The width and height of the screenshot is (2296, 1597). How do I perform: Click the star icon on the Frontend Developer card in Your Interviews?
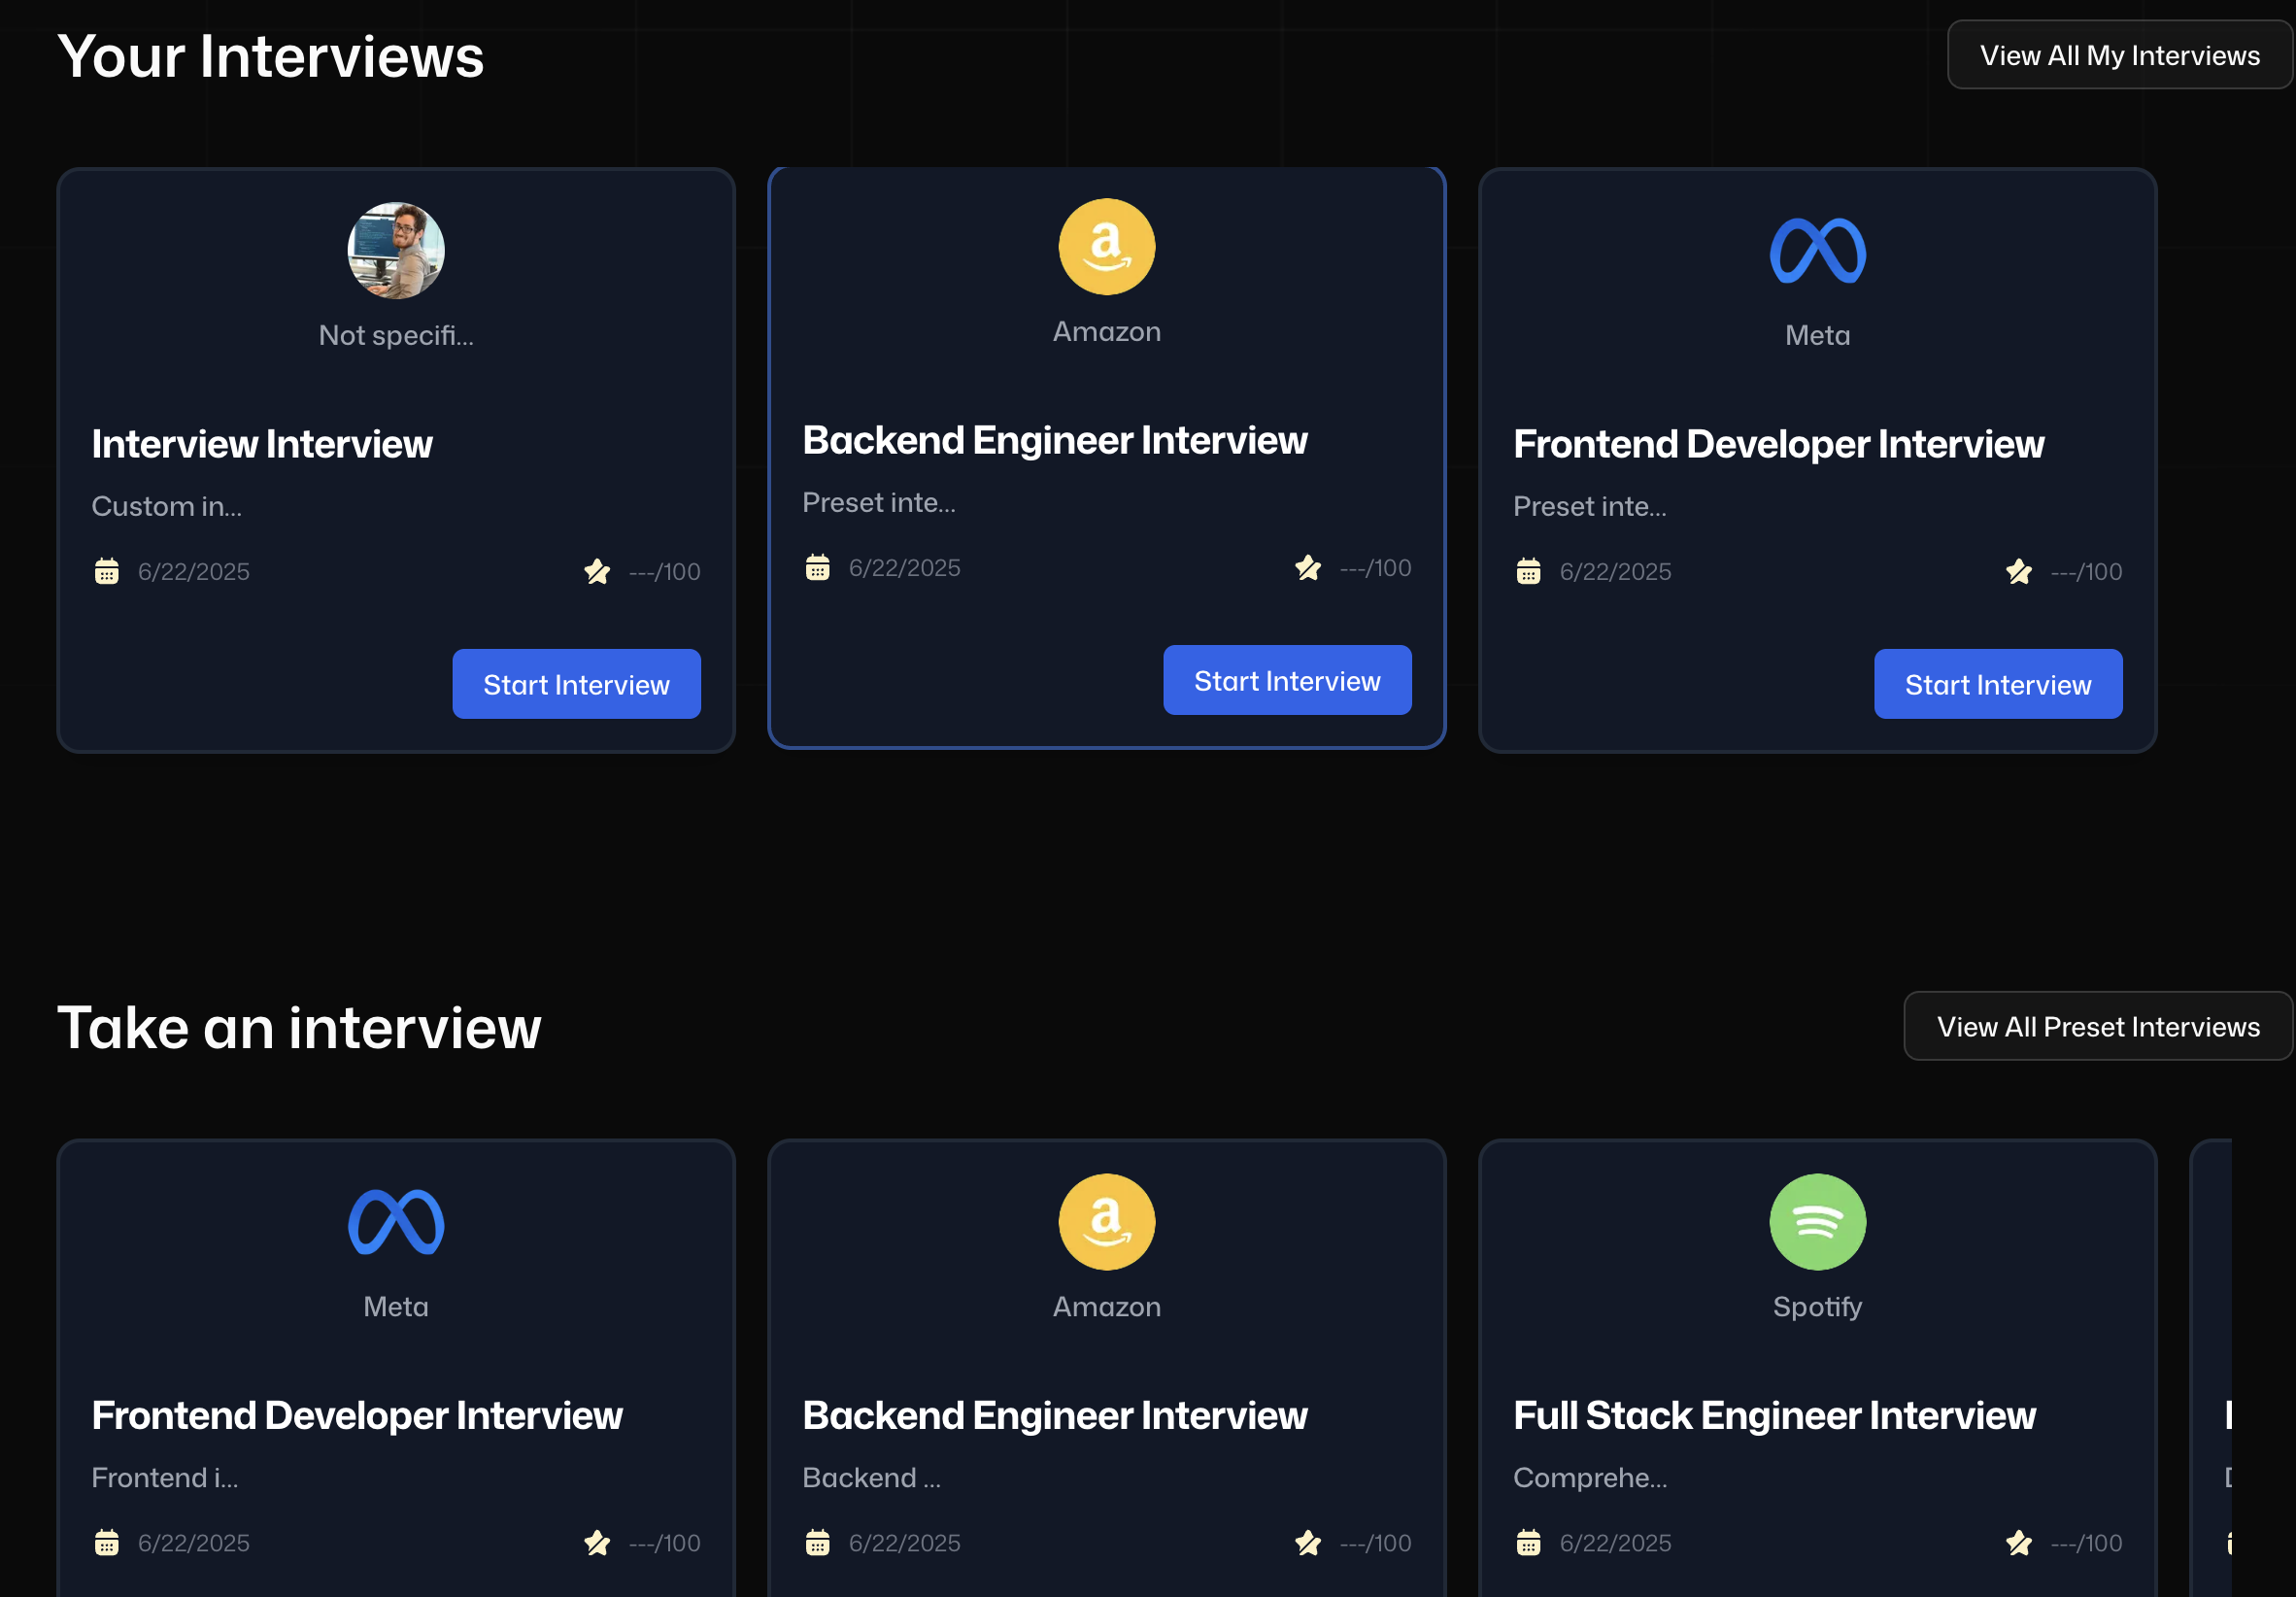click(x=2018, y=571)
